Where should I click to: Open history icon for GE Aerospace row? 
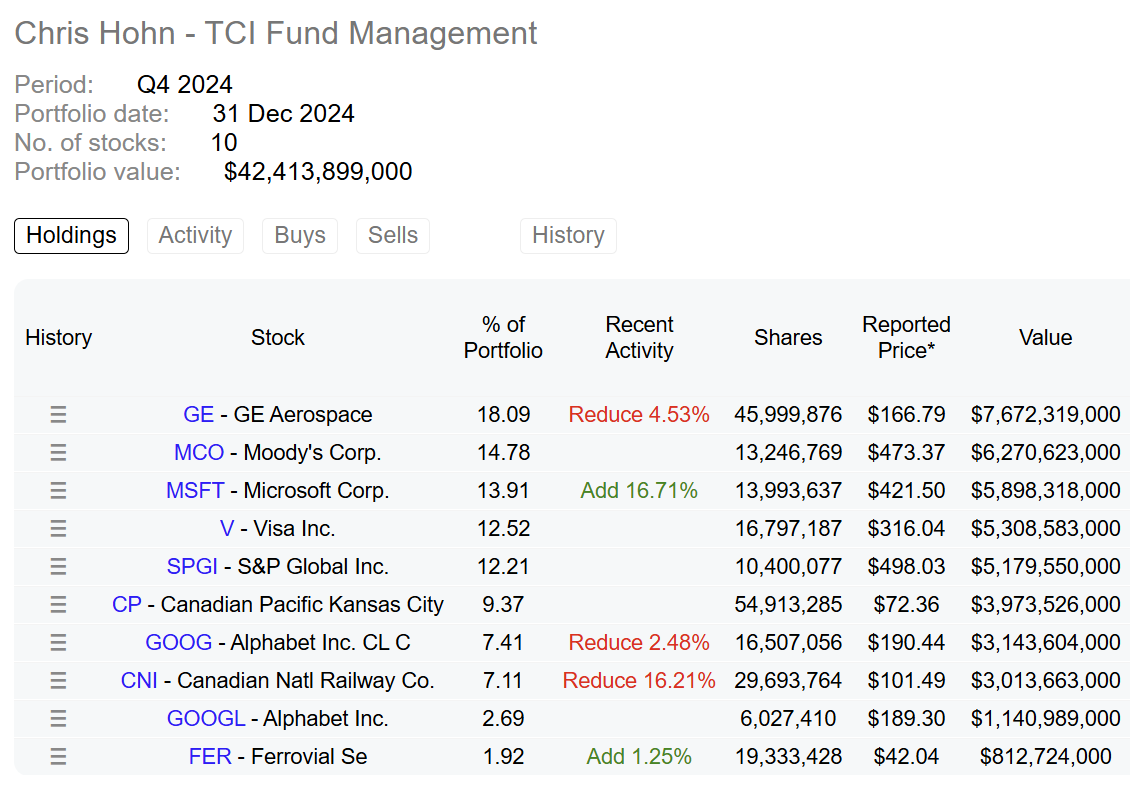pos(58,414)
